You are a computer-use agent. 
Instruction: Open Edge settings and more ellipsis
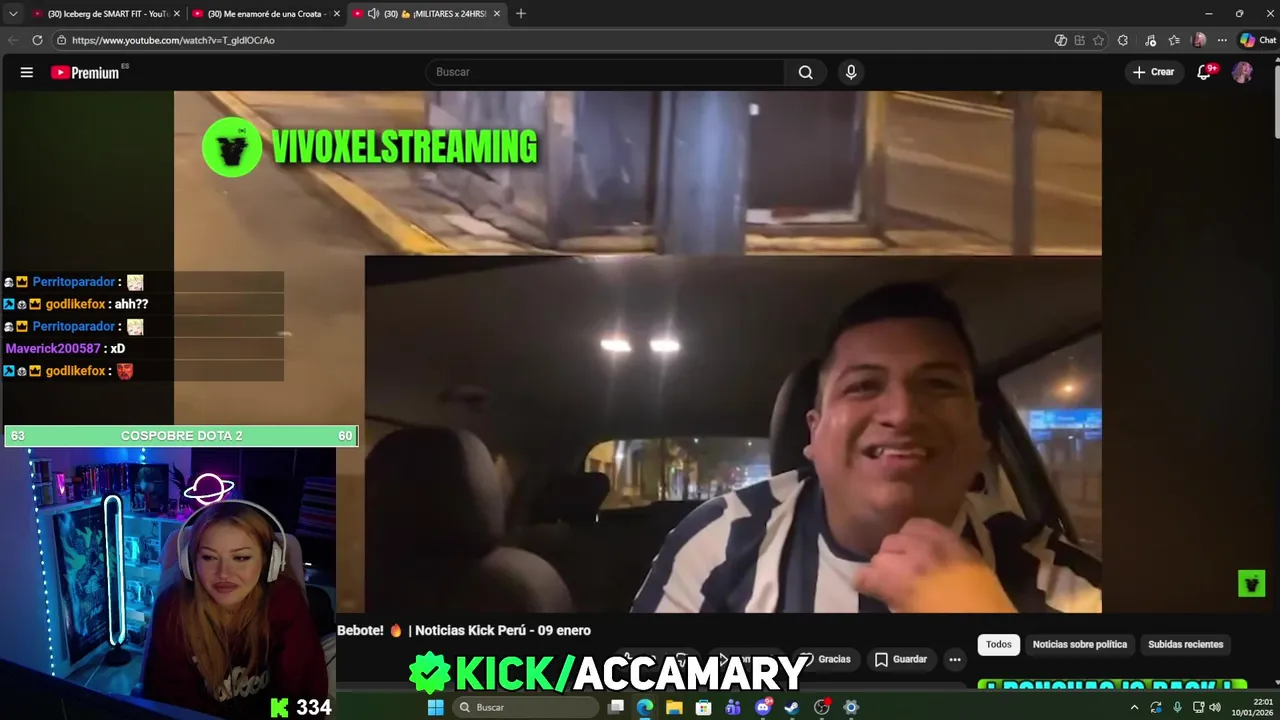pos(1222,40)
